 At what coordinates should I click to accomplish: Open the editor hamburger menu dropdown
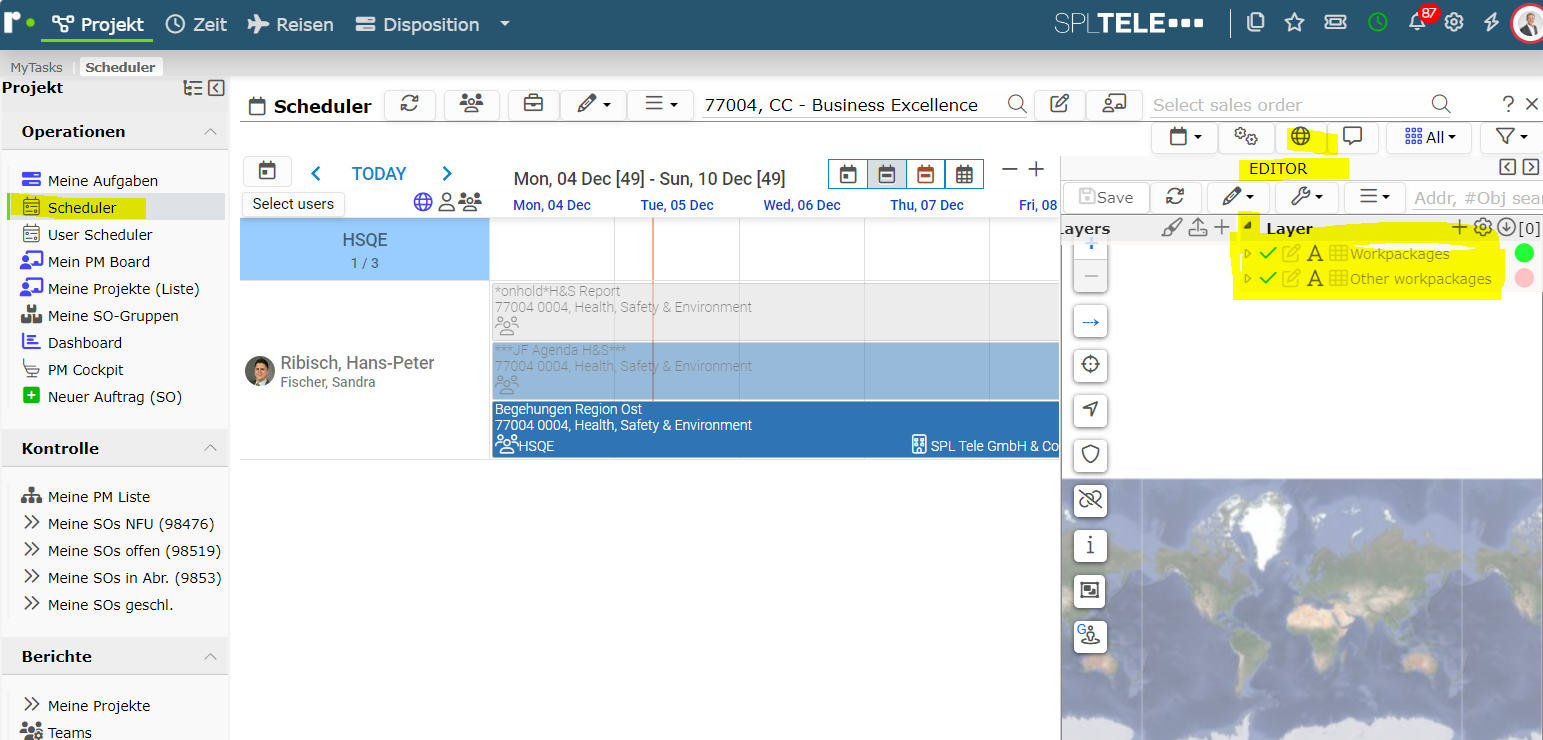[x=1375, y=197]
